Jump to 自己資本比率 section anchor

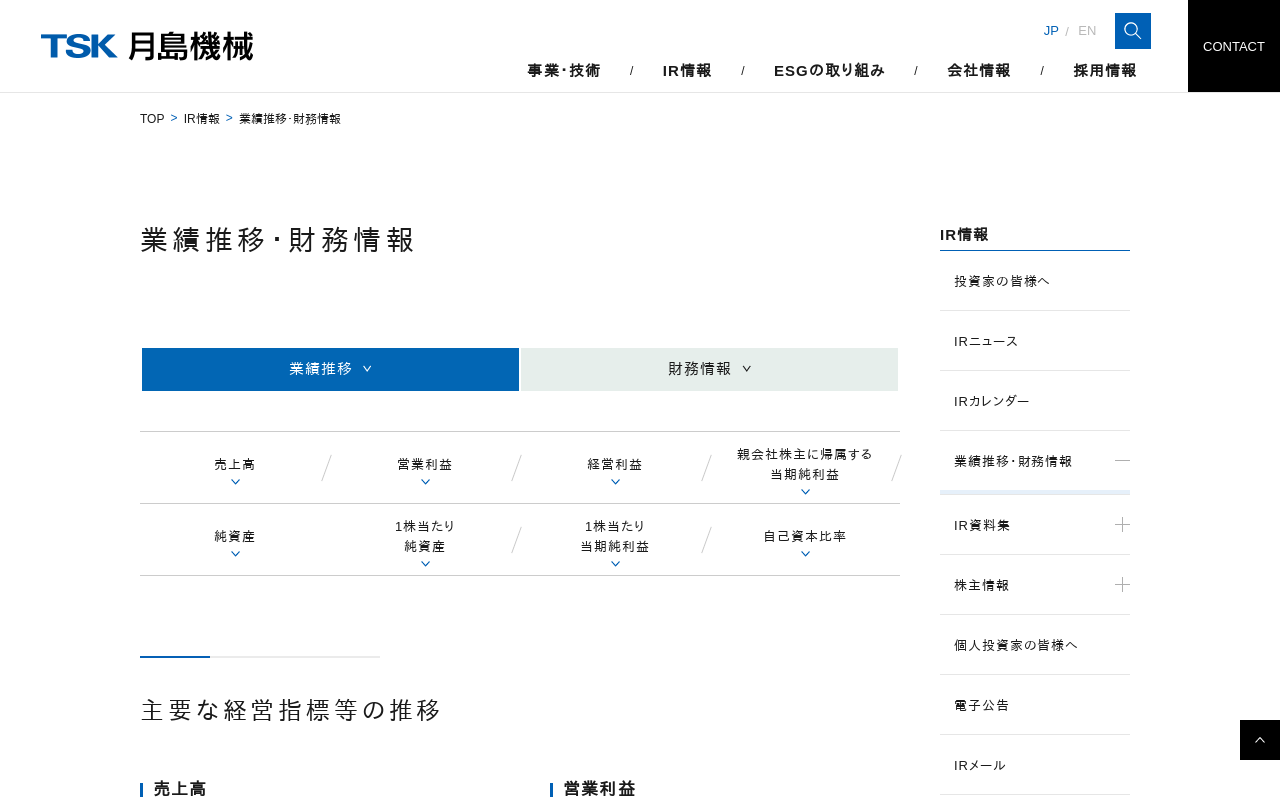805,540
